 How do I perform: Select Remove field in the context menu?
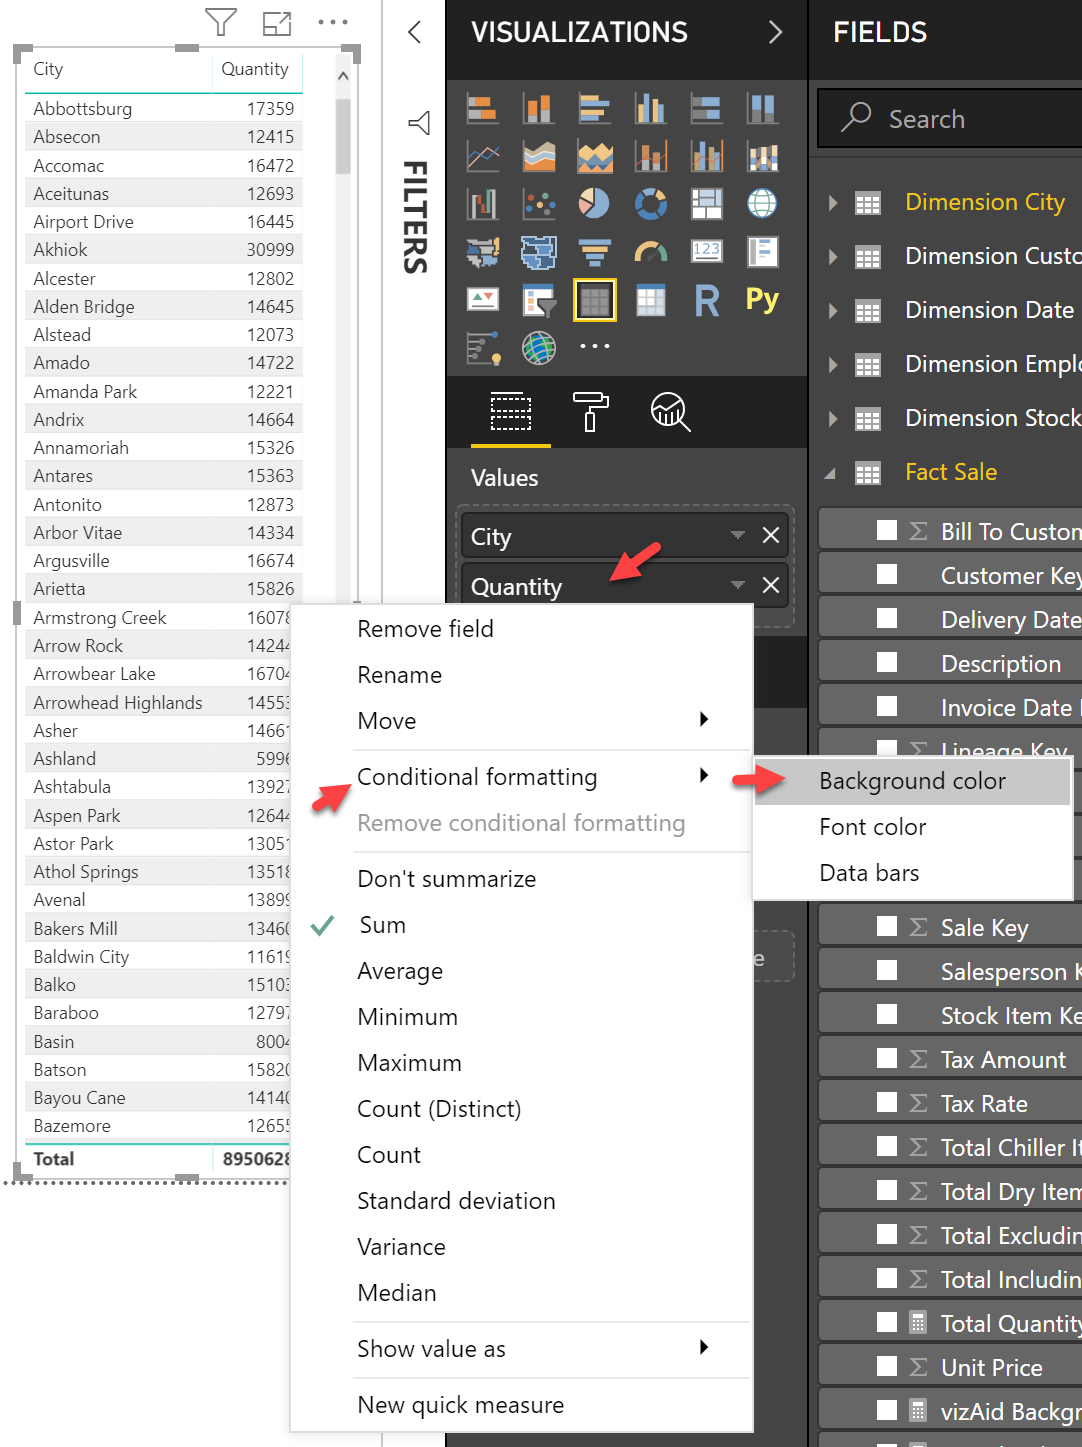pos(521,629)
